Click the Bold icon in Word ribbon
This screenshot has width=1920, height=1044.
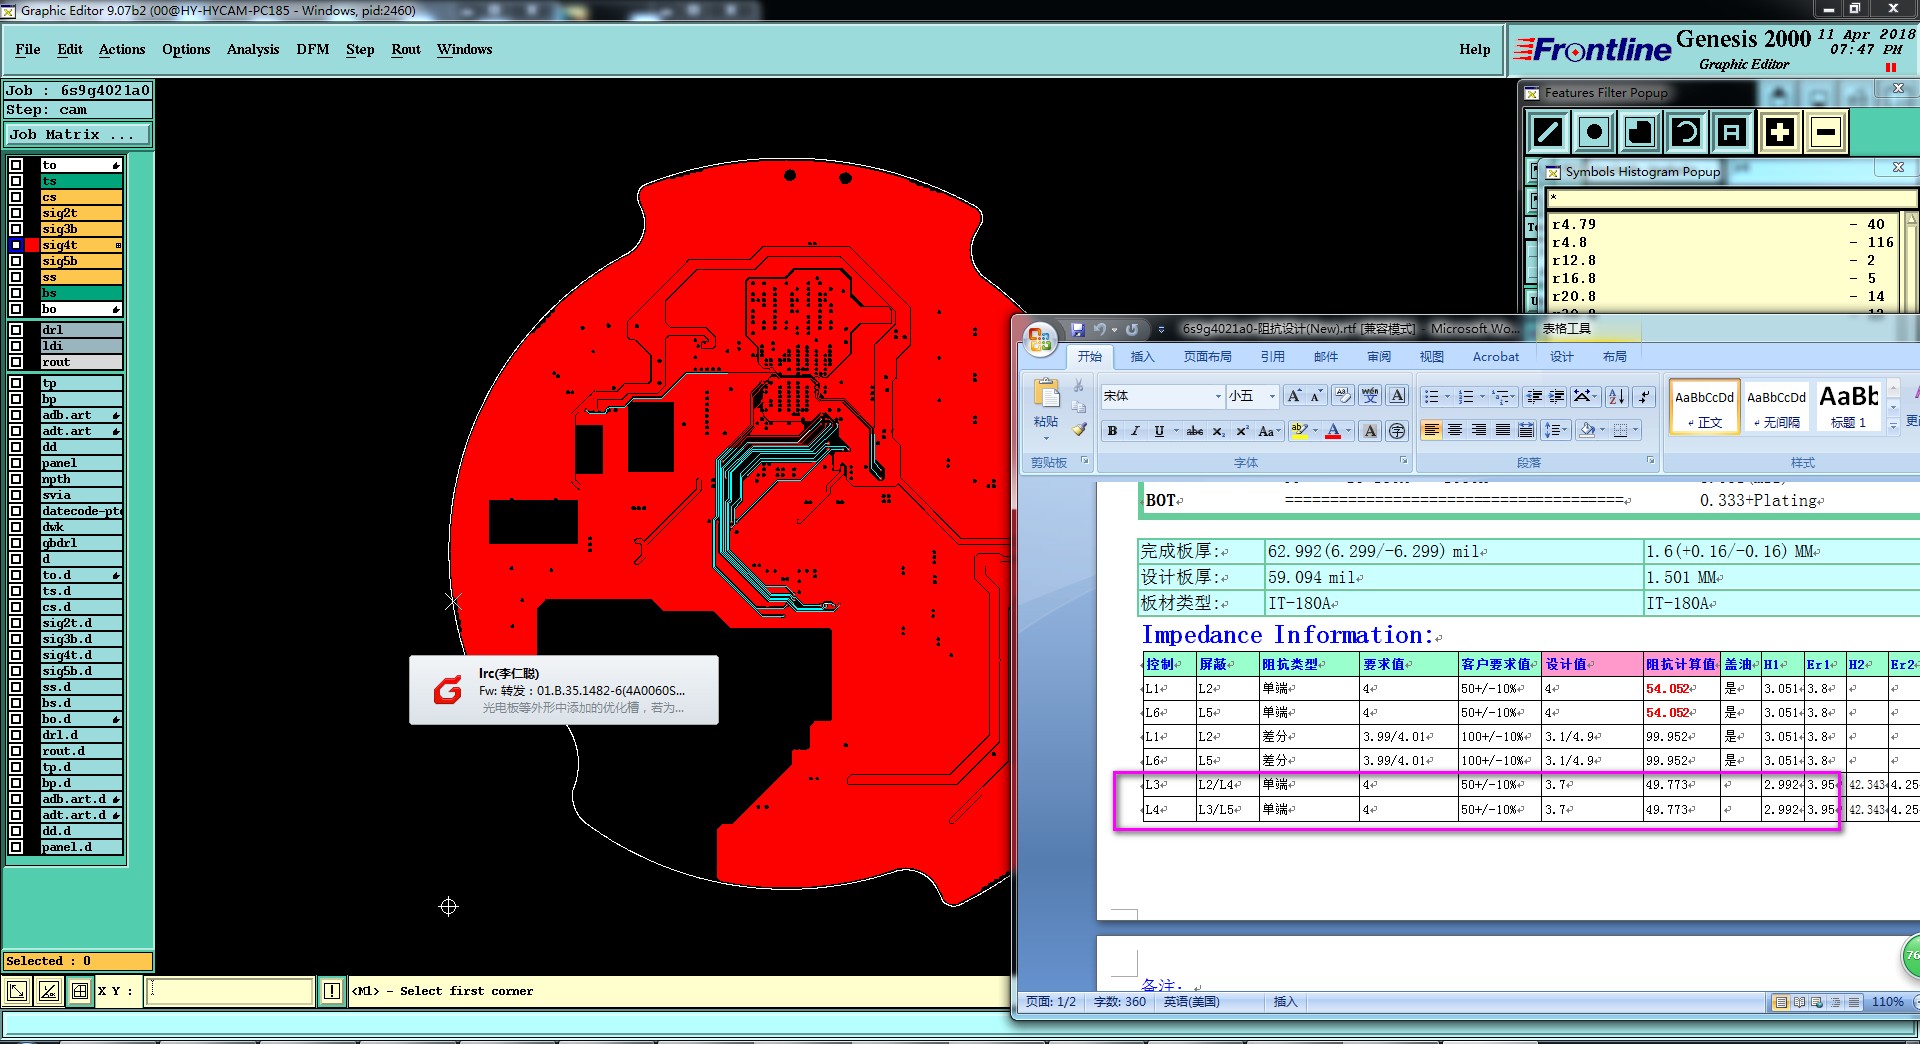pyautogui.click(x=1112, y=431)
